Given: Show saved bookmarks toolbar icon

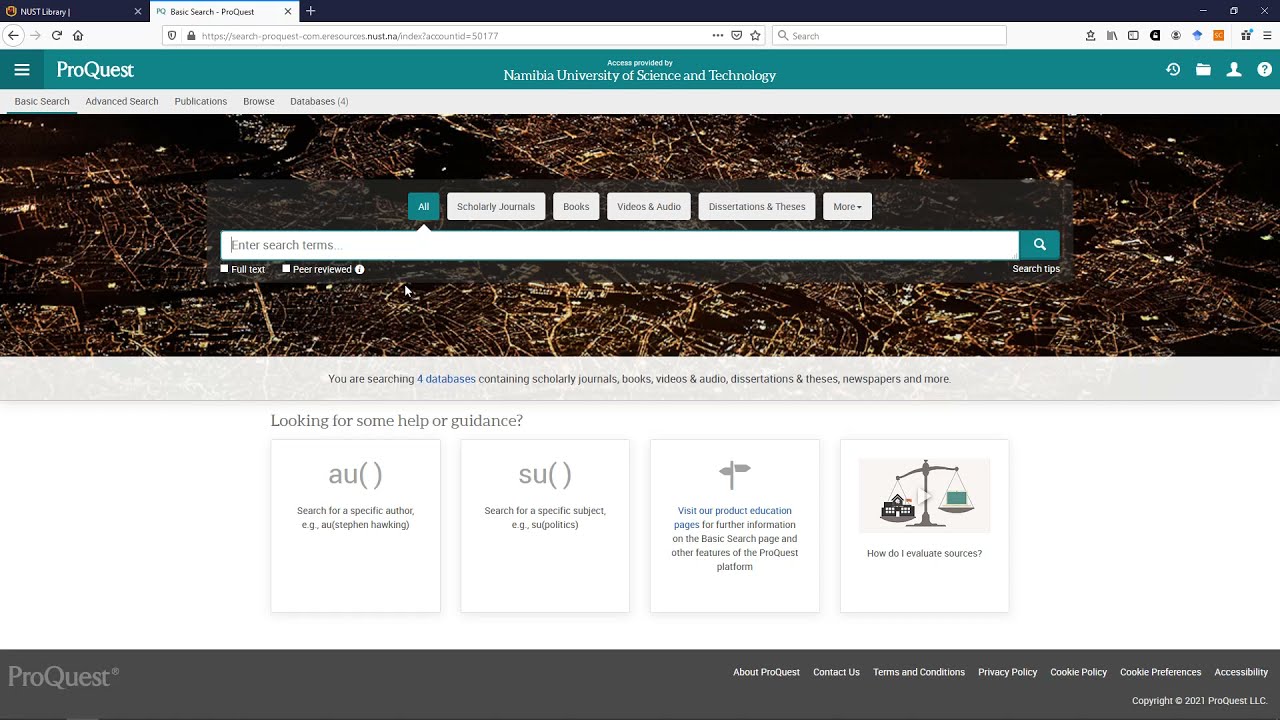Looking at the screenshot, I should 1090,35.
